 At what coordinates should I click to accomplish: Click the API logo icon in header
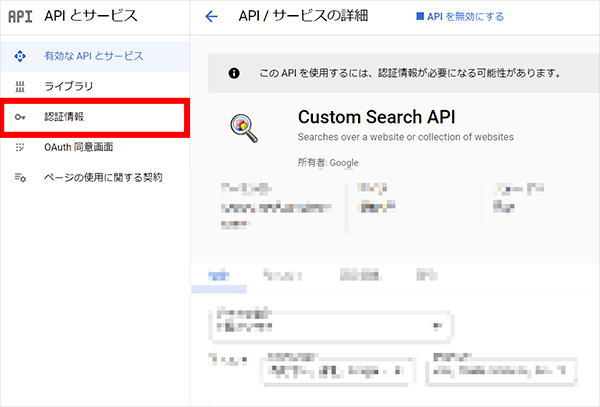point(20,16)
